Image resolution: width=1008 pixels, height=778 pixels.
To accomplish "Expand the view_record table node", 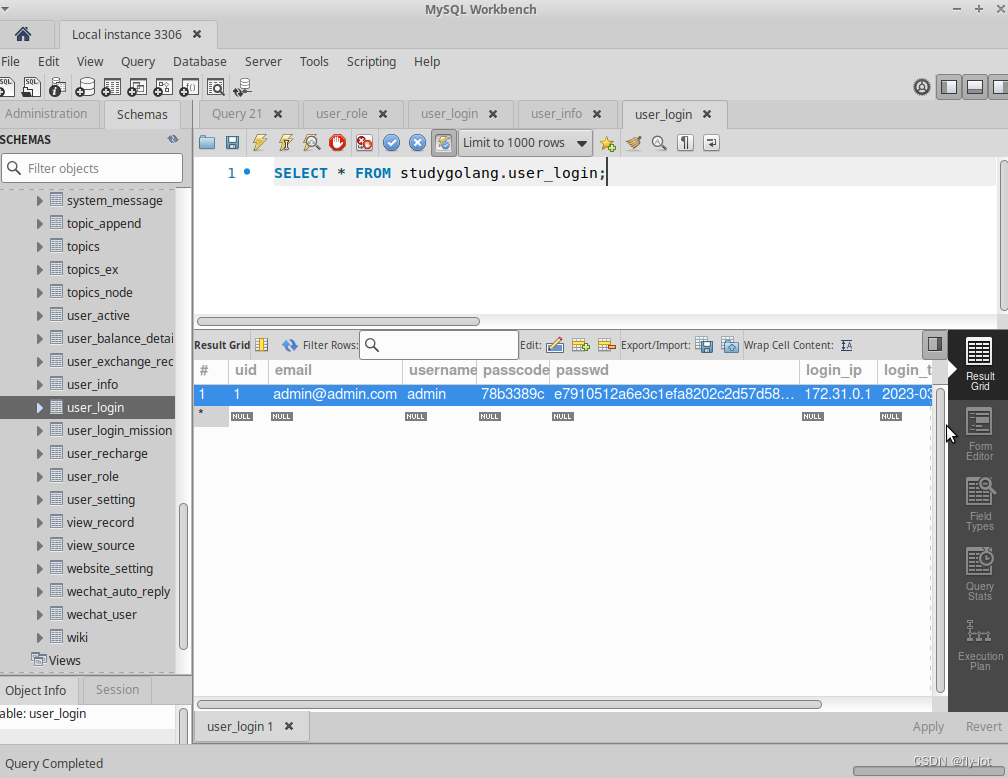I will point(39,523).
